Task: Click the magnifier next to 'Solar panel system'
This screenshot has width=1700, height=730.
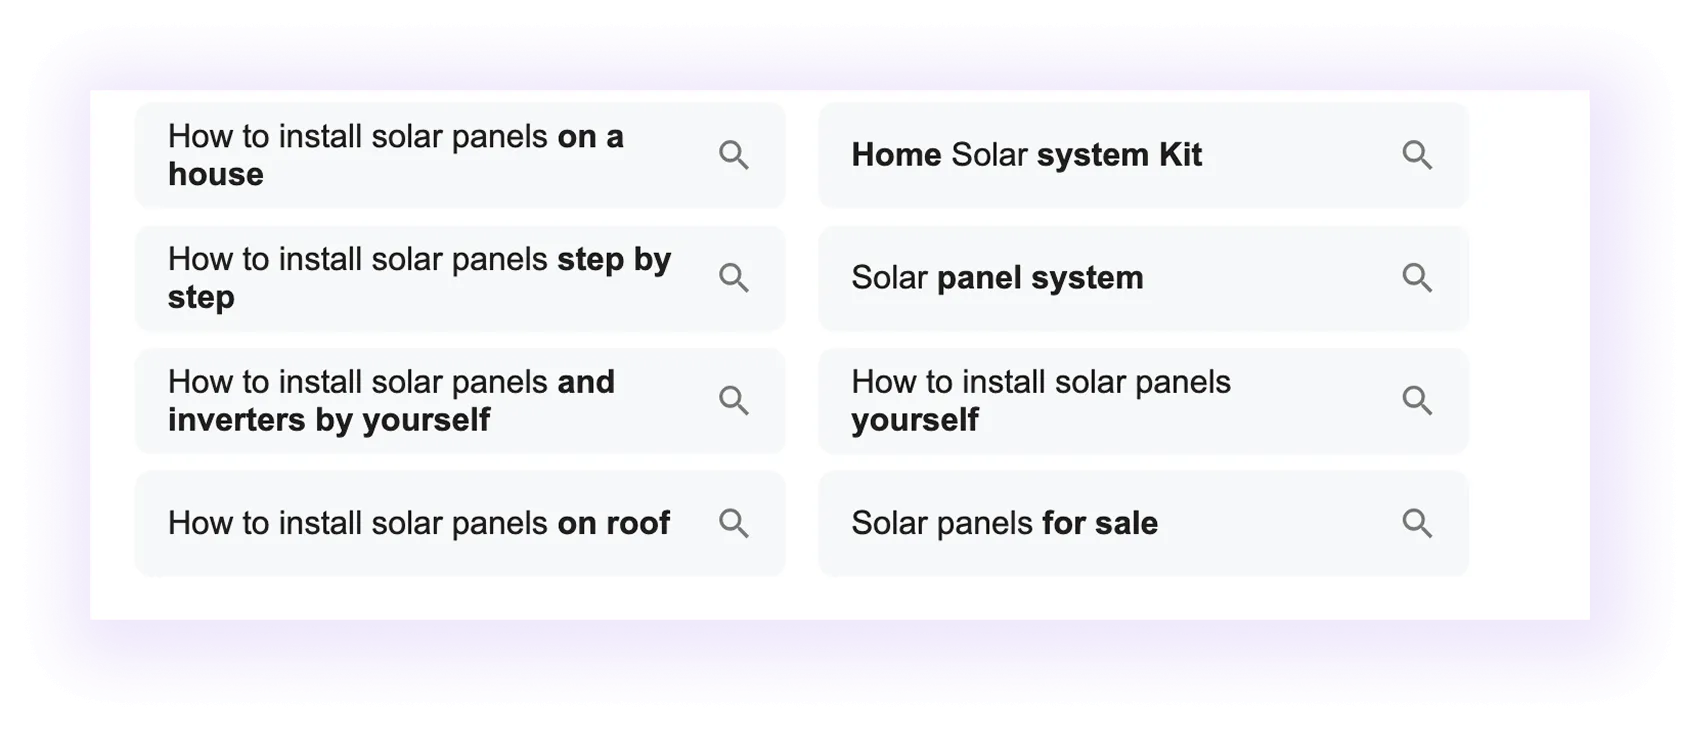Action: pos(1418,278)
